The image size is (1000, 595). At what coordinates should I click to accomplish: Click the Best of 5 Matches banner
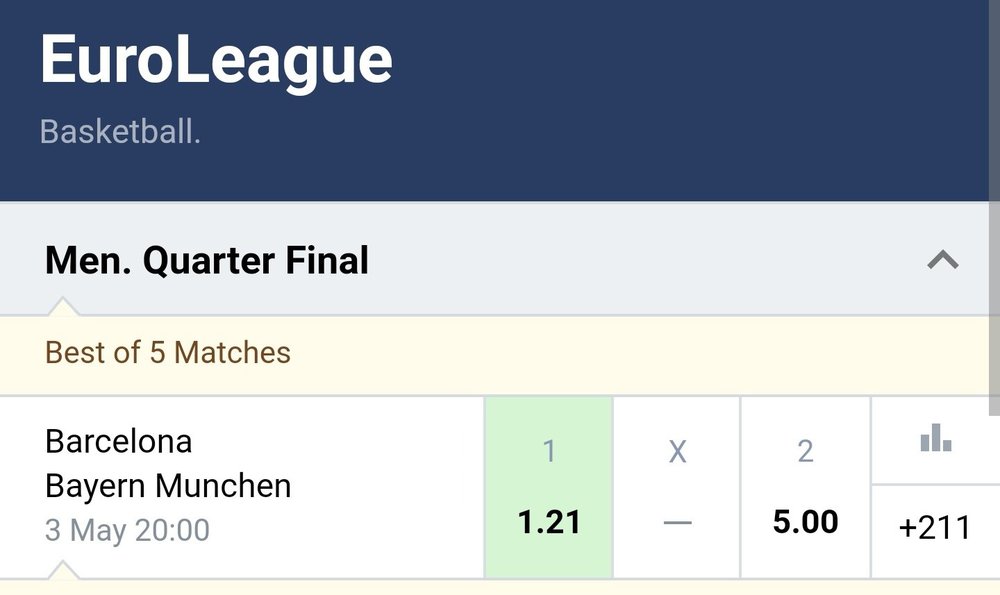[168, 352]
